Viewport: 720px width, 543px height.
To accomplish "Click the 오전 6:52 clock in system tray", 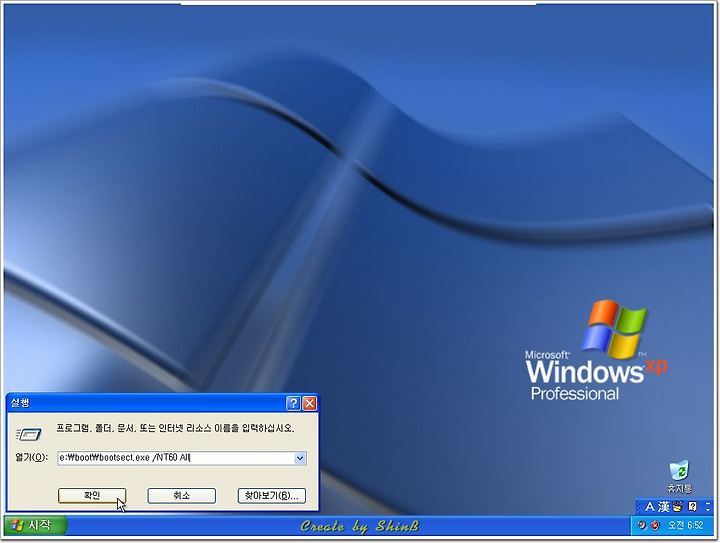I will point(686,525).
